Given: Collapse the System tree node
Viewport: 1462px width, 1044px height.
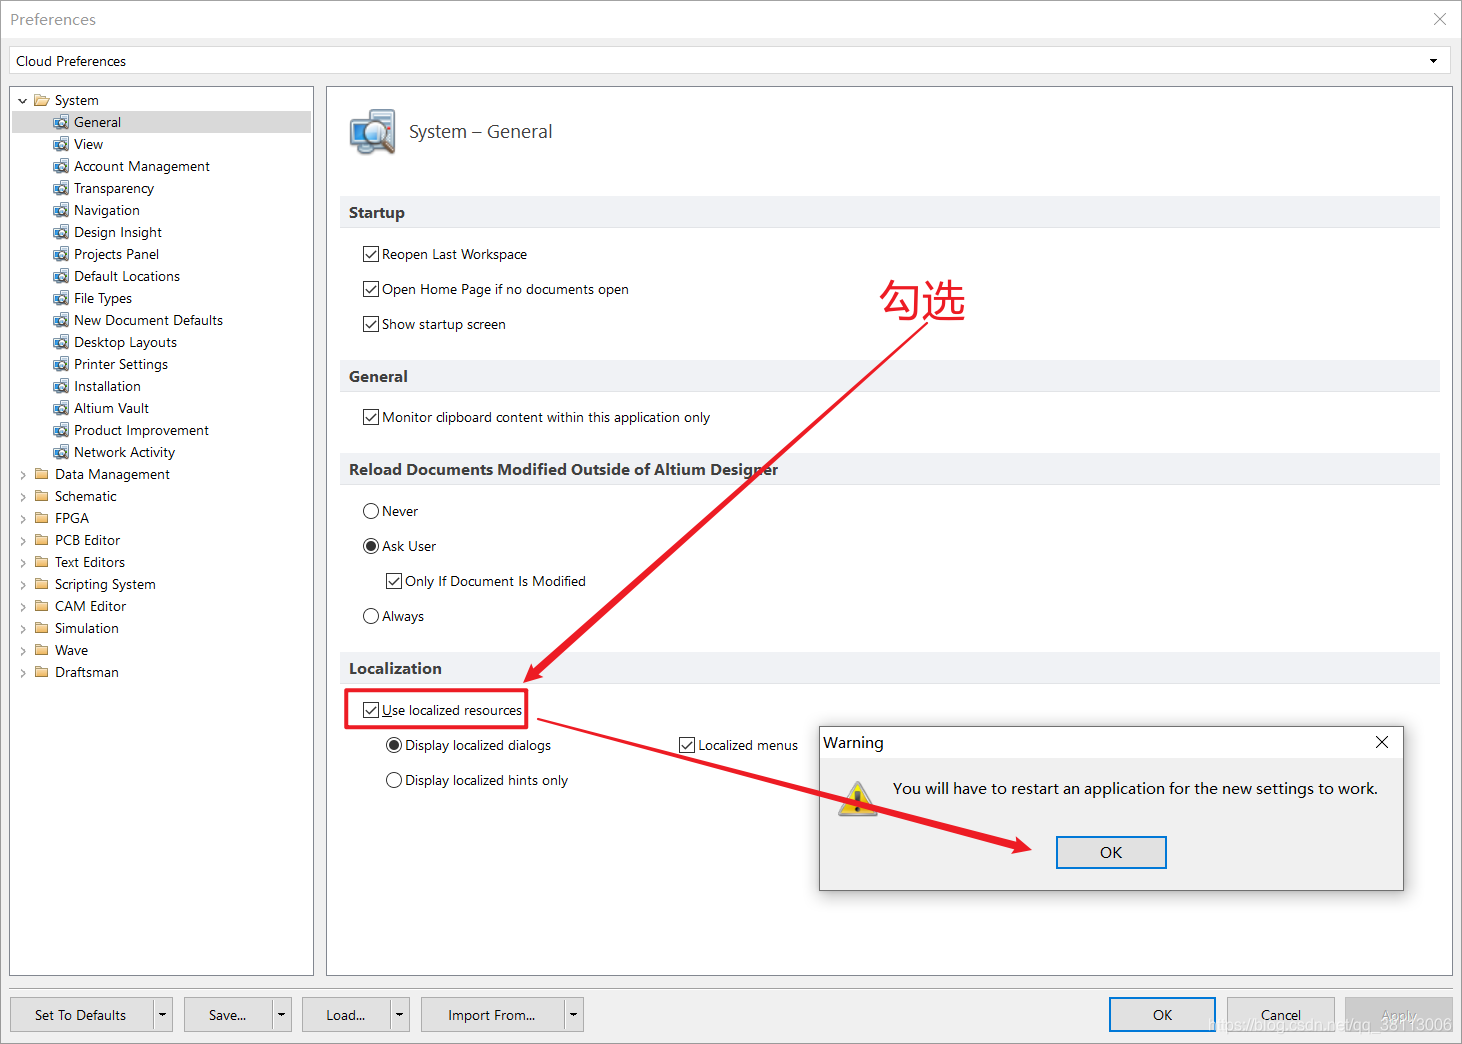Looking at the screenshot, I should tap(23, 101).
